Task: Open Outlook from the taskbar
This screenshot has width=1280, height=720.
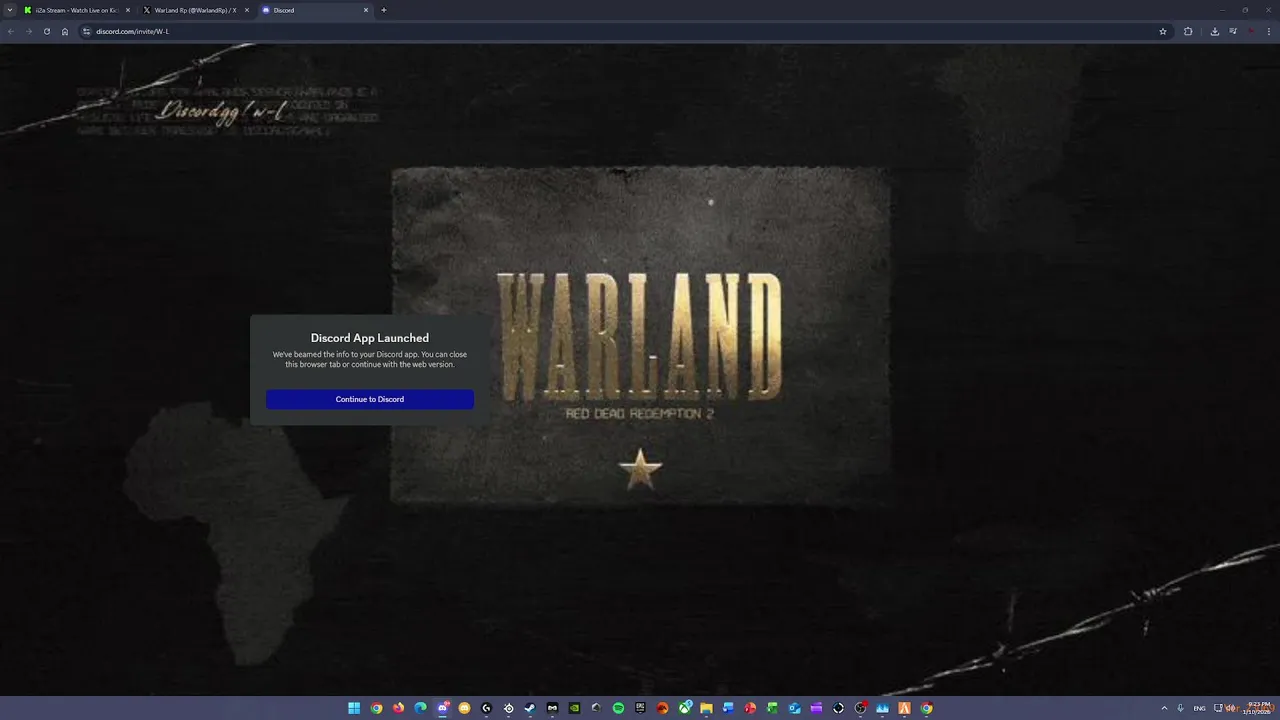Action: pyautogui.click(x=794, y=708)
